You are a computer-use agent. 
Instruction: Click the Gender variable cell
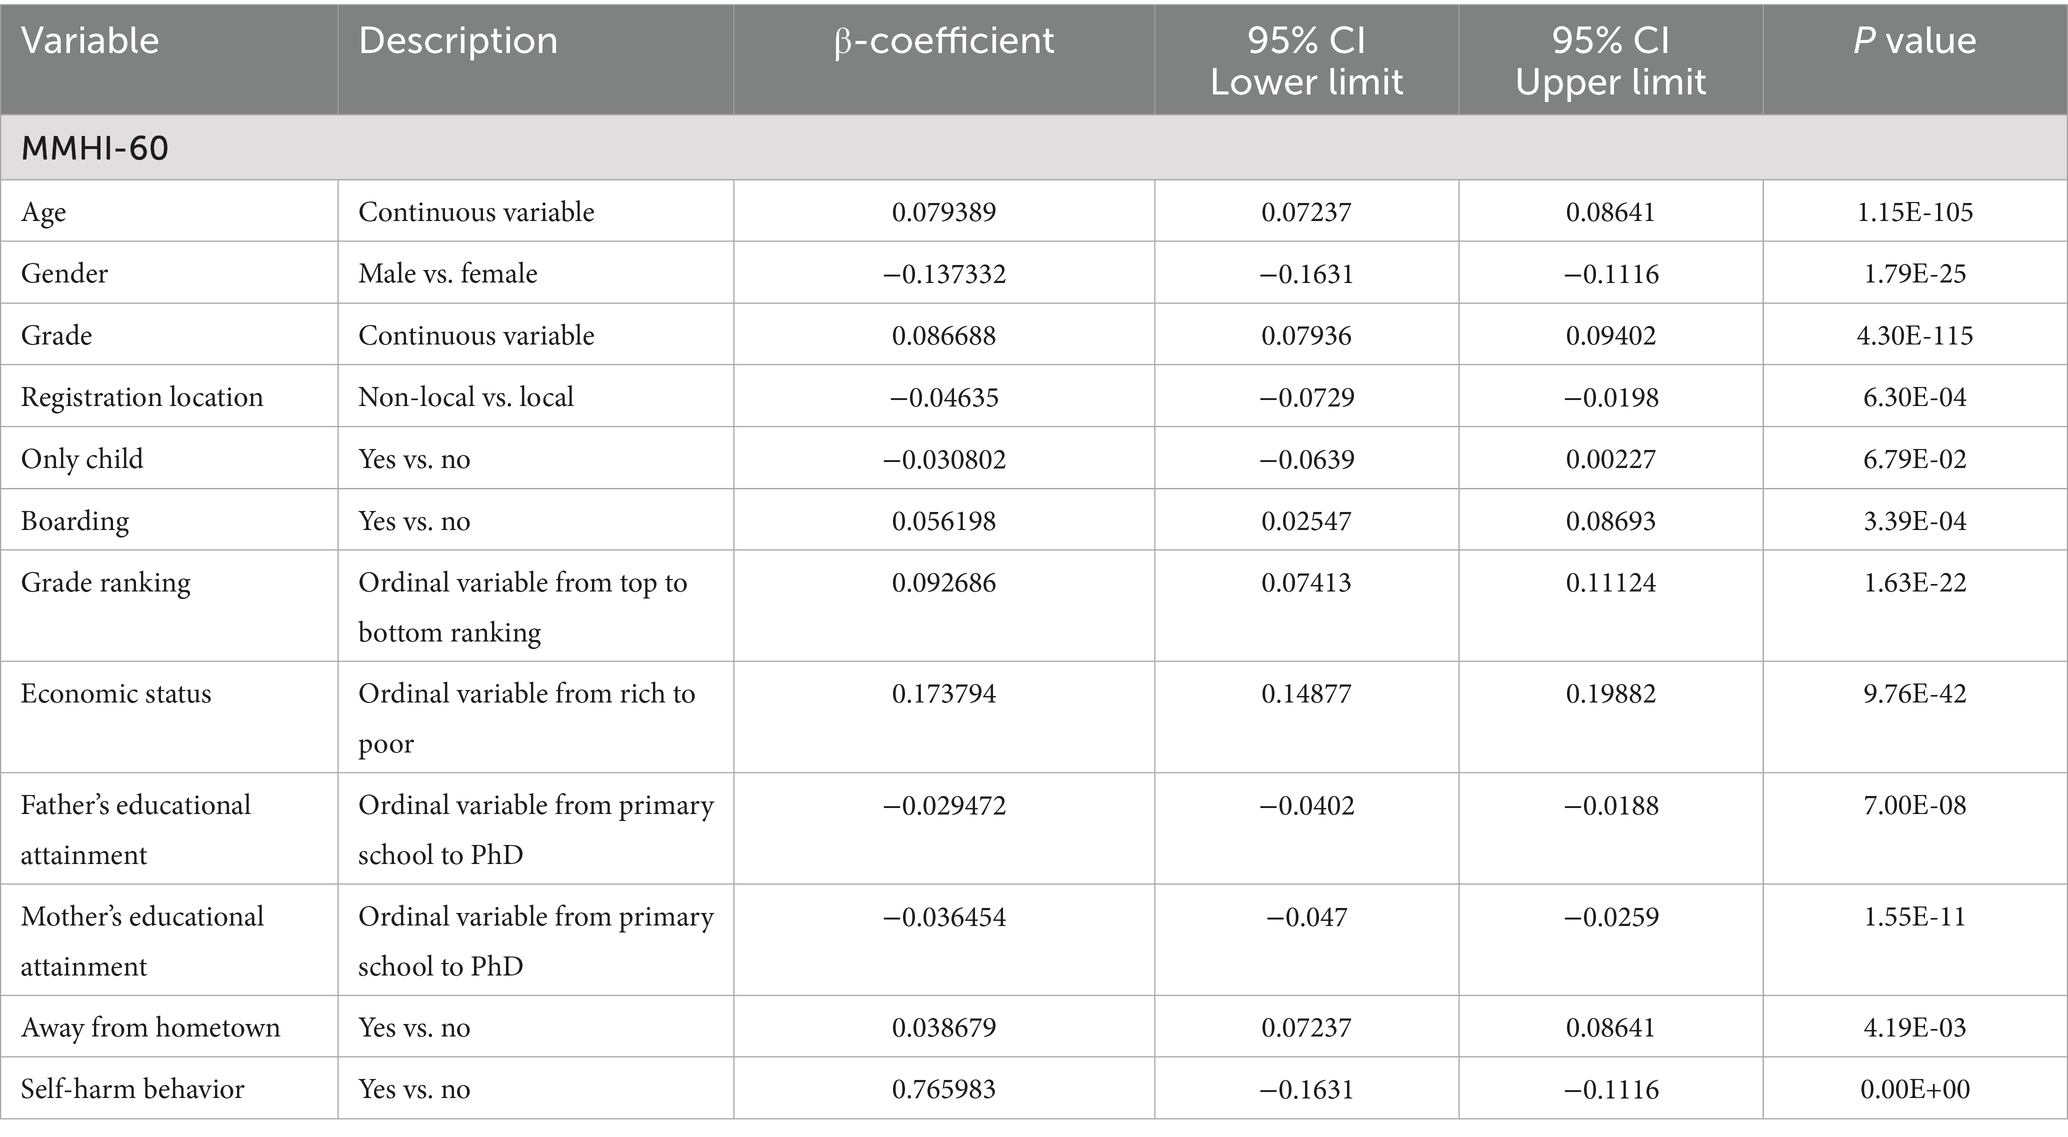coord(65,274)
